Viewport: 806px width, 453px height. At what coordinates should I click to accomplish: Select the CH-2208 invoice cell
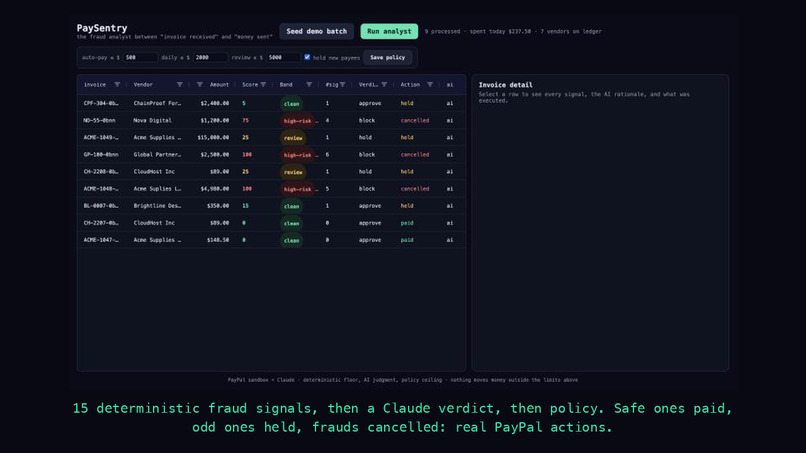click(x=101, y=172)
